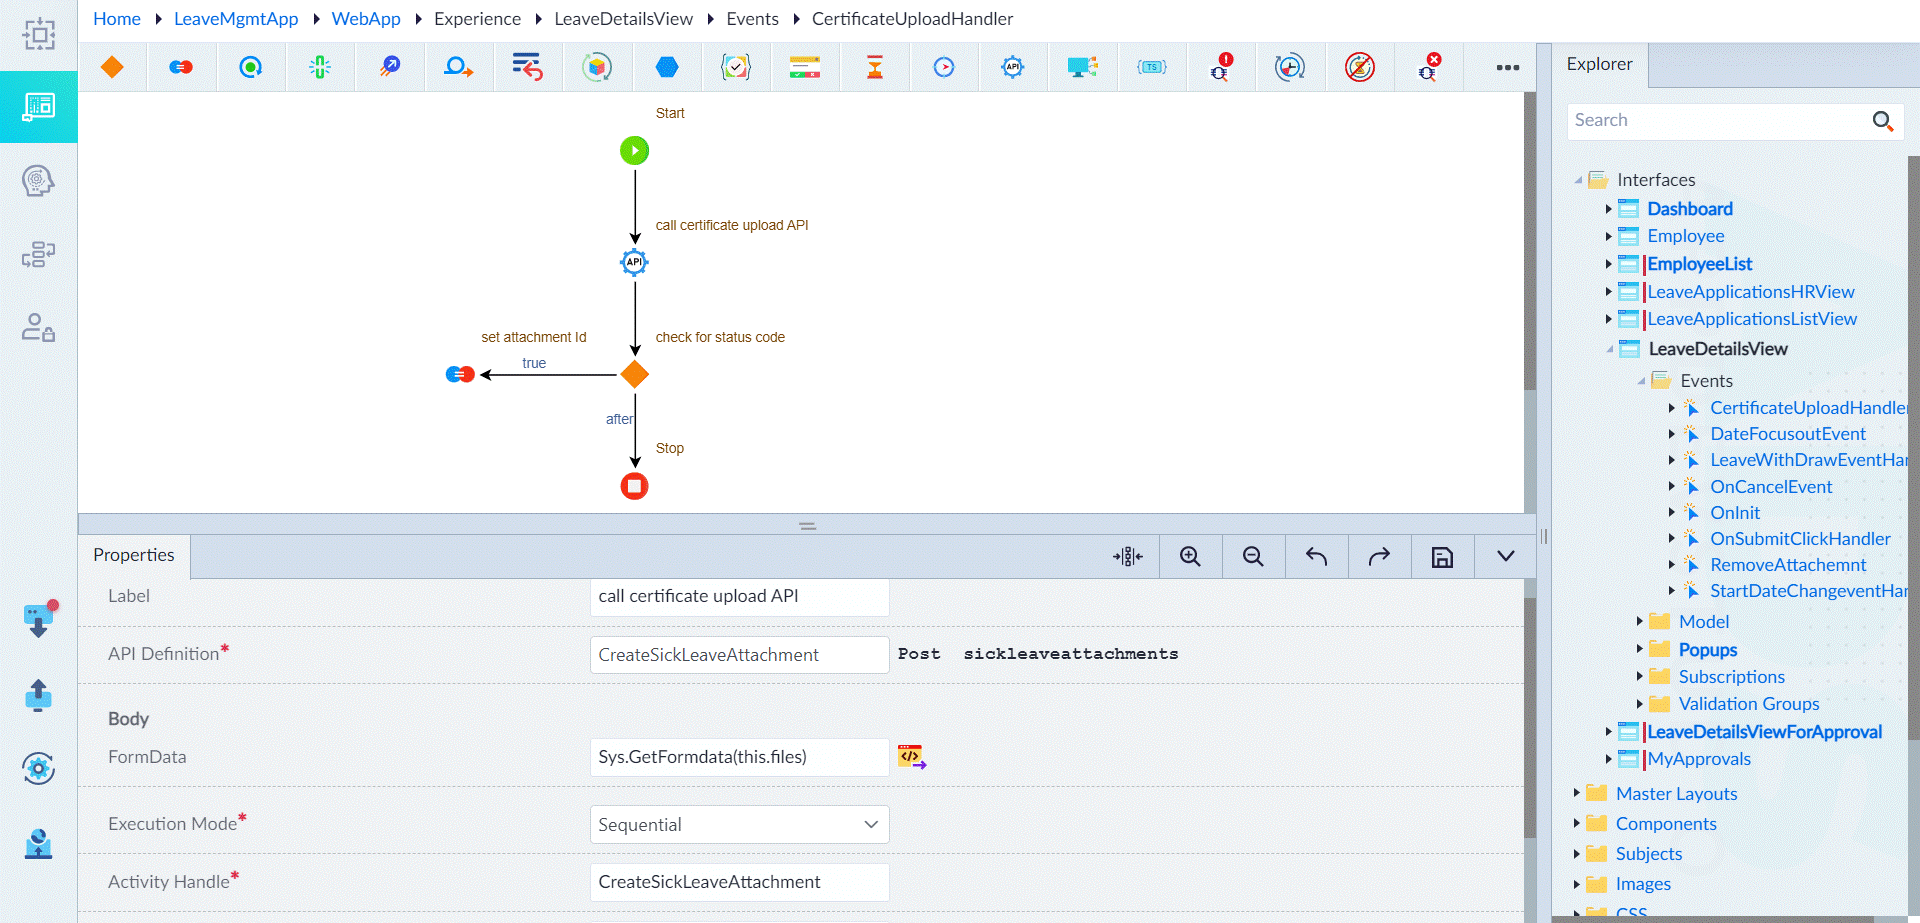Select the green Start node

(x=634, y=151)
